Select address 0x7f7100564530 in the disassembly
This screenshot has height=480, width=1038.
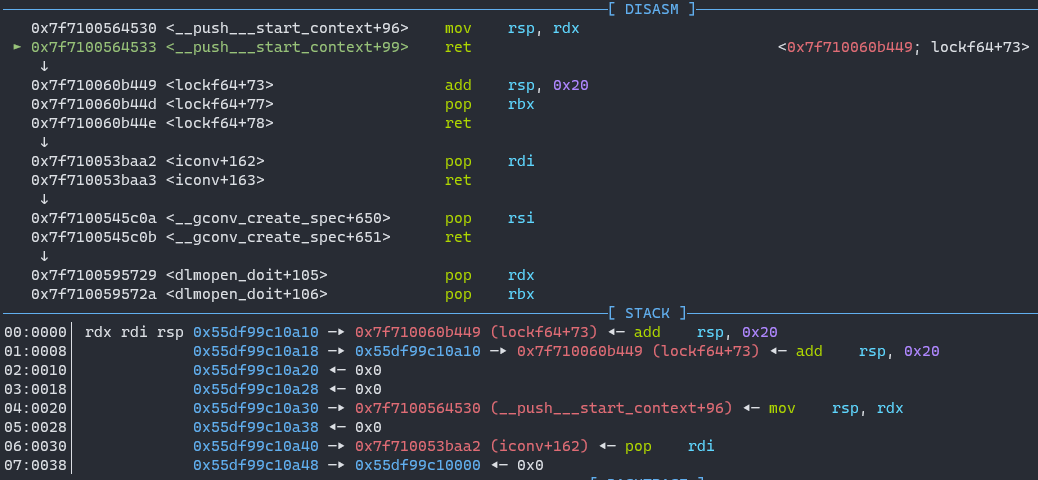[94, 28]
